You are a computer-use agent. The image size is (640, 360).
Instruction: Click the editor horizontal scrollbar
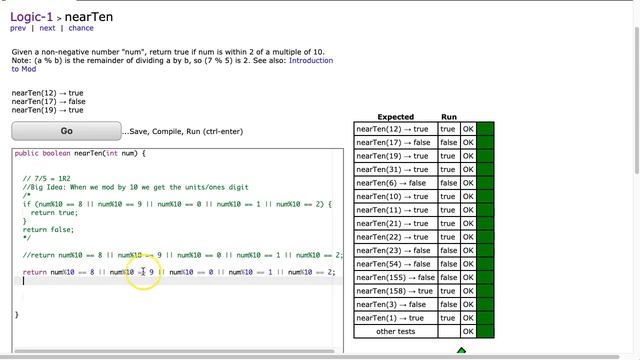point(174,351)
